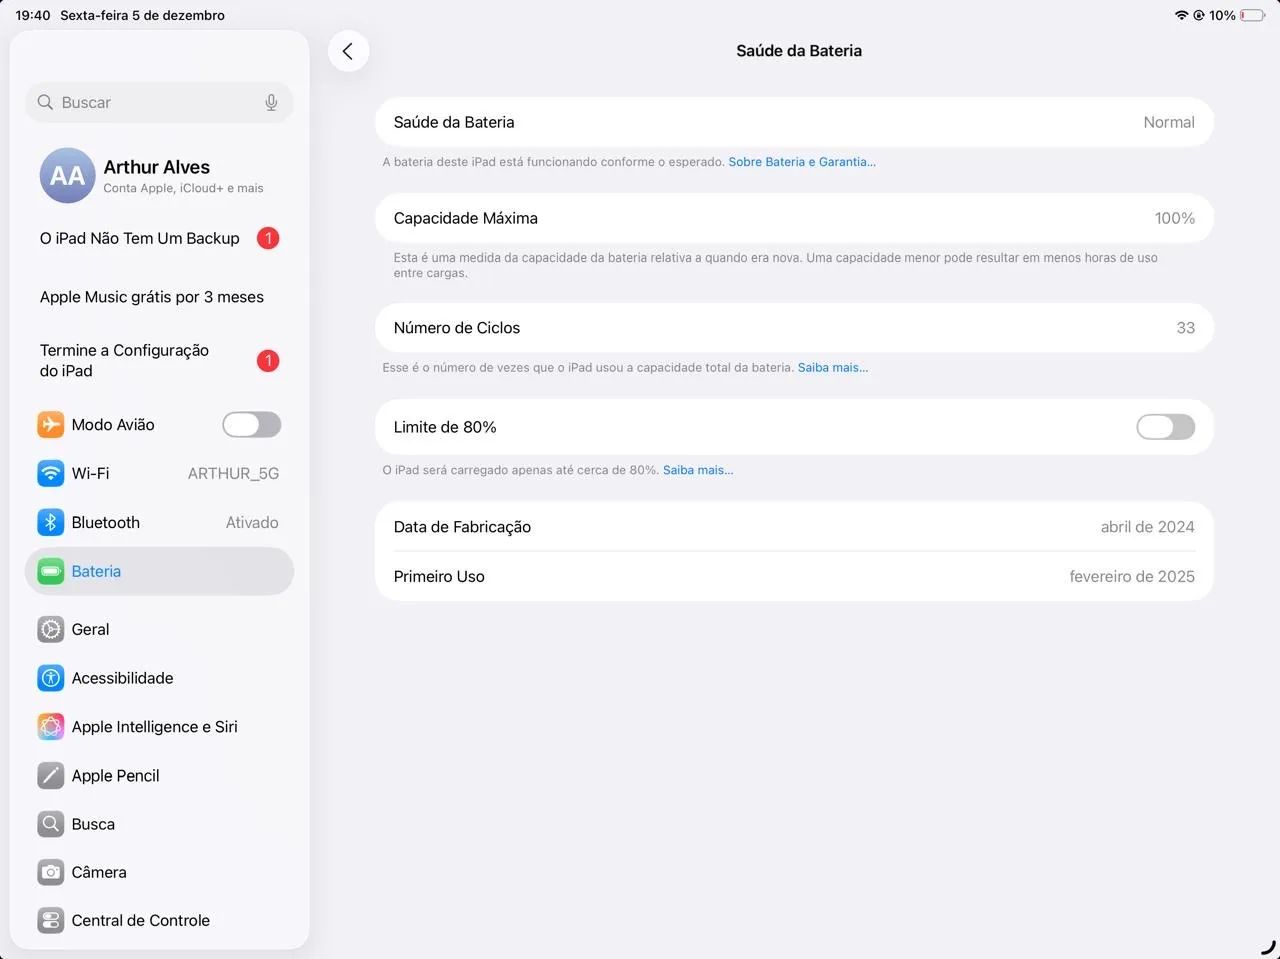Screen dimensions: 1280x959
Task: Tap the Apple Intelligence e Siri icon
Action: pos(50,727)
